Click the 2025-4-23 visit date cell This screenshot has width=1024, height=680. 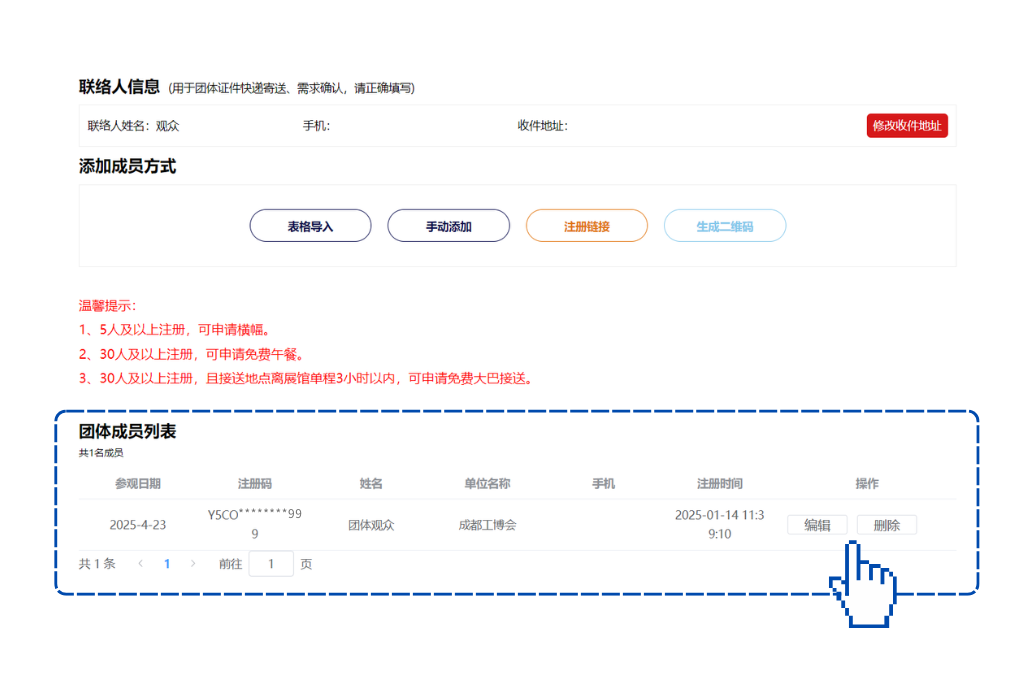138,525
